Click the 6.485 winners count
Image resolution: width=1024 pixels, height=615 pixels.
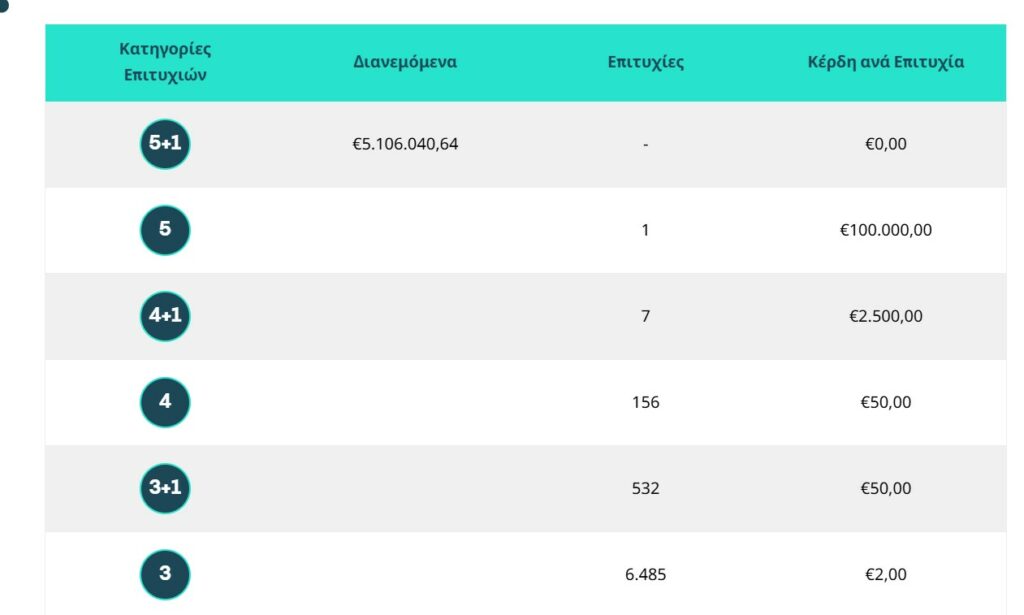pos(645,574)
